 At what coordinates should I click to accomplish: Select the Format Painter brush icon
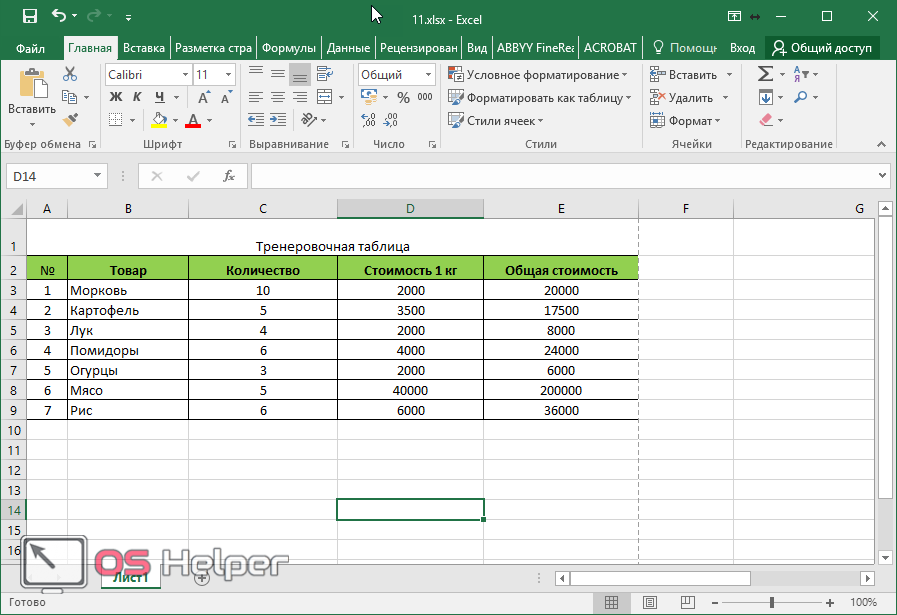pyautogui.click(x=70, y=120)
